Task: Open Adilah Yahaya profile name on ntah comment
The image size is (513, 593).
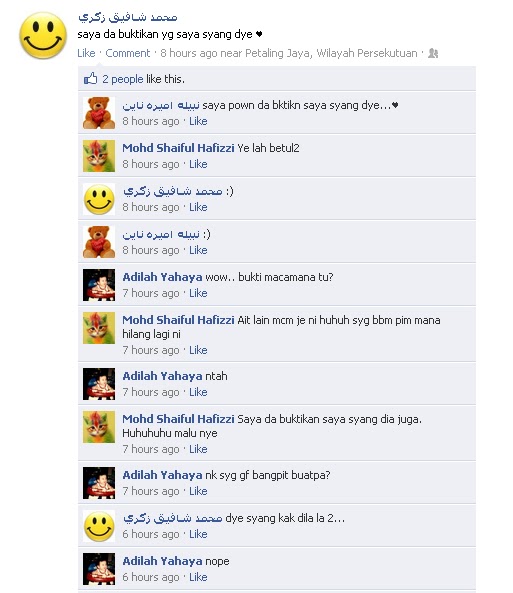Action: (x=162, y=376)
